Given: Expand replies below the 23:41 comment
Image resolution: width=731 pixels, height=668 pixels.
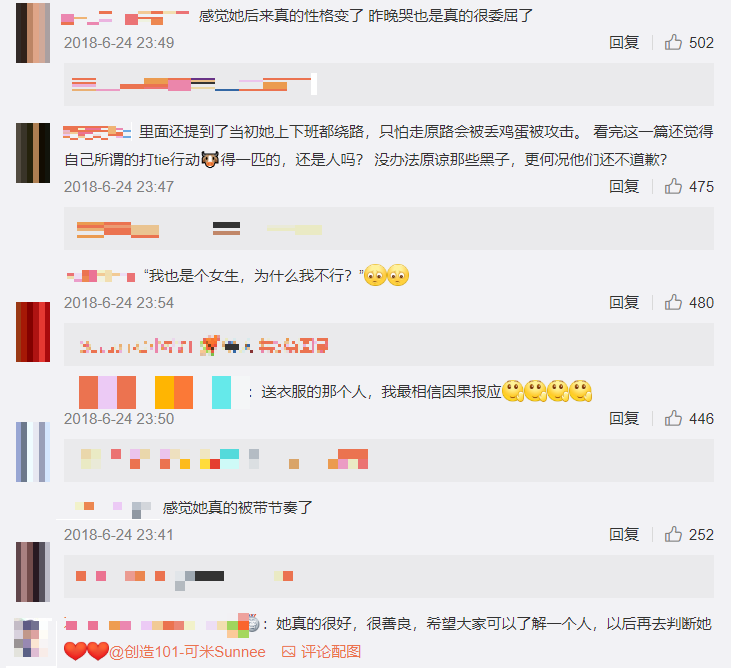Looking at the screenshot, I should point(388,577).
